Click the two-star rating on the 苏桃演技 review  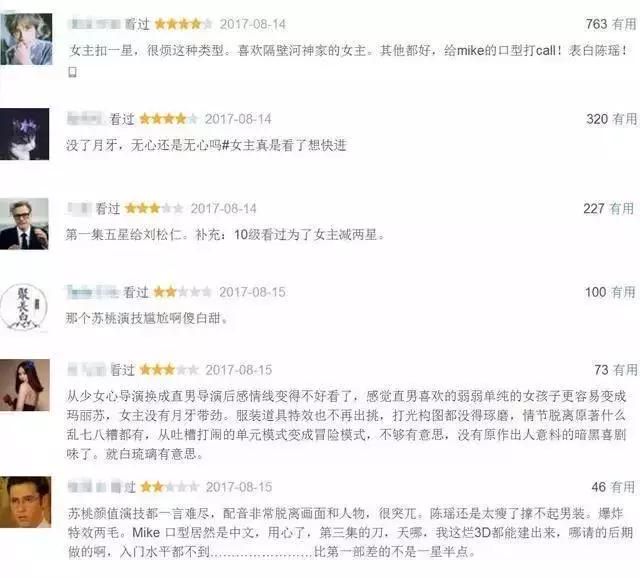click(x=182, y=292)
